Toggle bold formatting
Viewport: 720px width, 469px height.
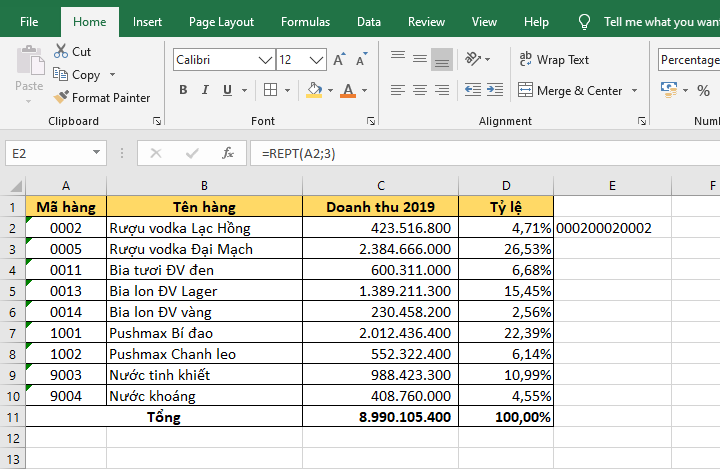(183, 91)
